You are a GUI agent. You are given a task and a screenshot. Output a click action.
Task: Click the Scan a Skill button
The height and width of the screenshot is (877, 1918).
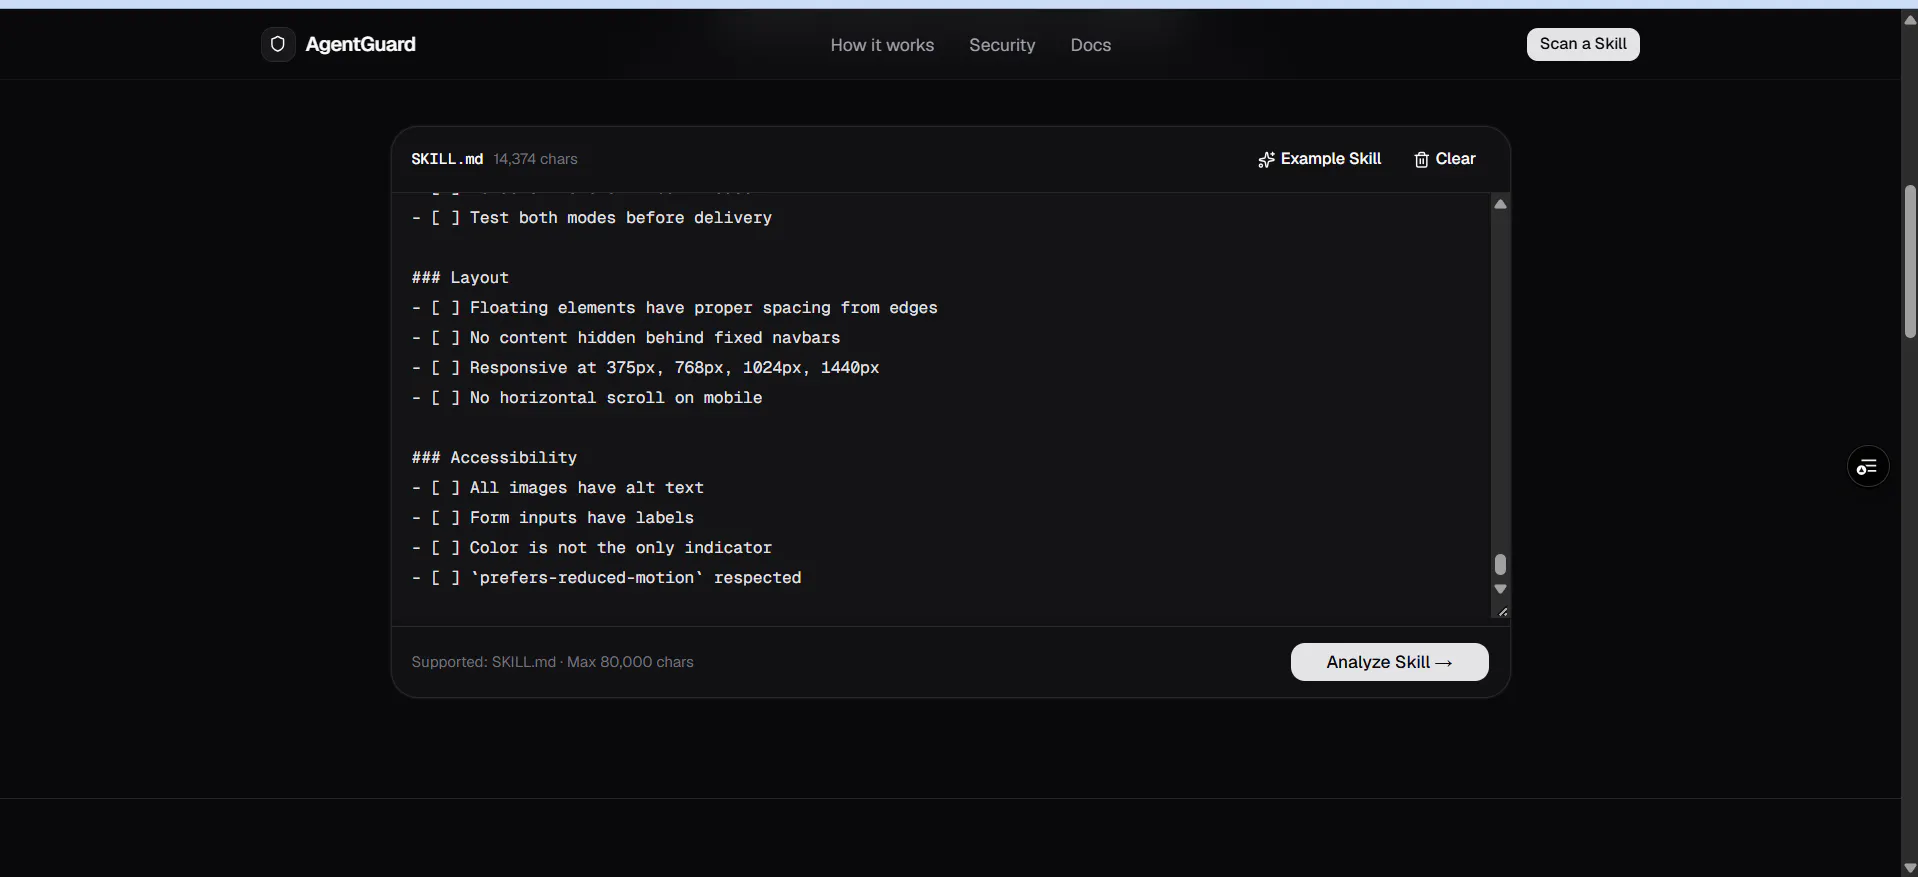click(1583, 44)
